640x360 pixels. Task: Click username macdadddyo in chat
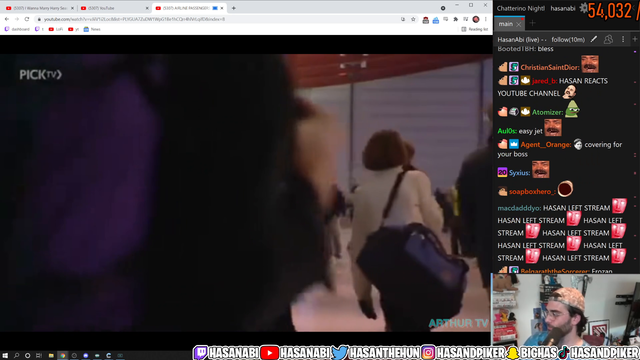coord(519,208)
